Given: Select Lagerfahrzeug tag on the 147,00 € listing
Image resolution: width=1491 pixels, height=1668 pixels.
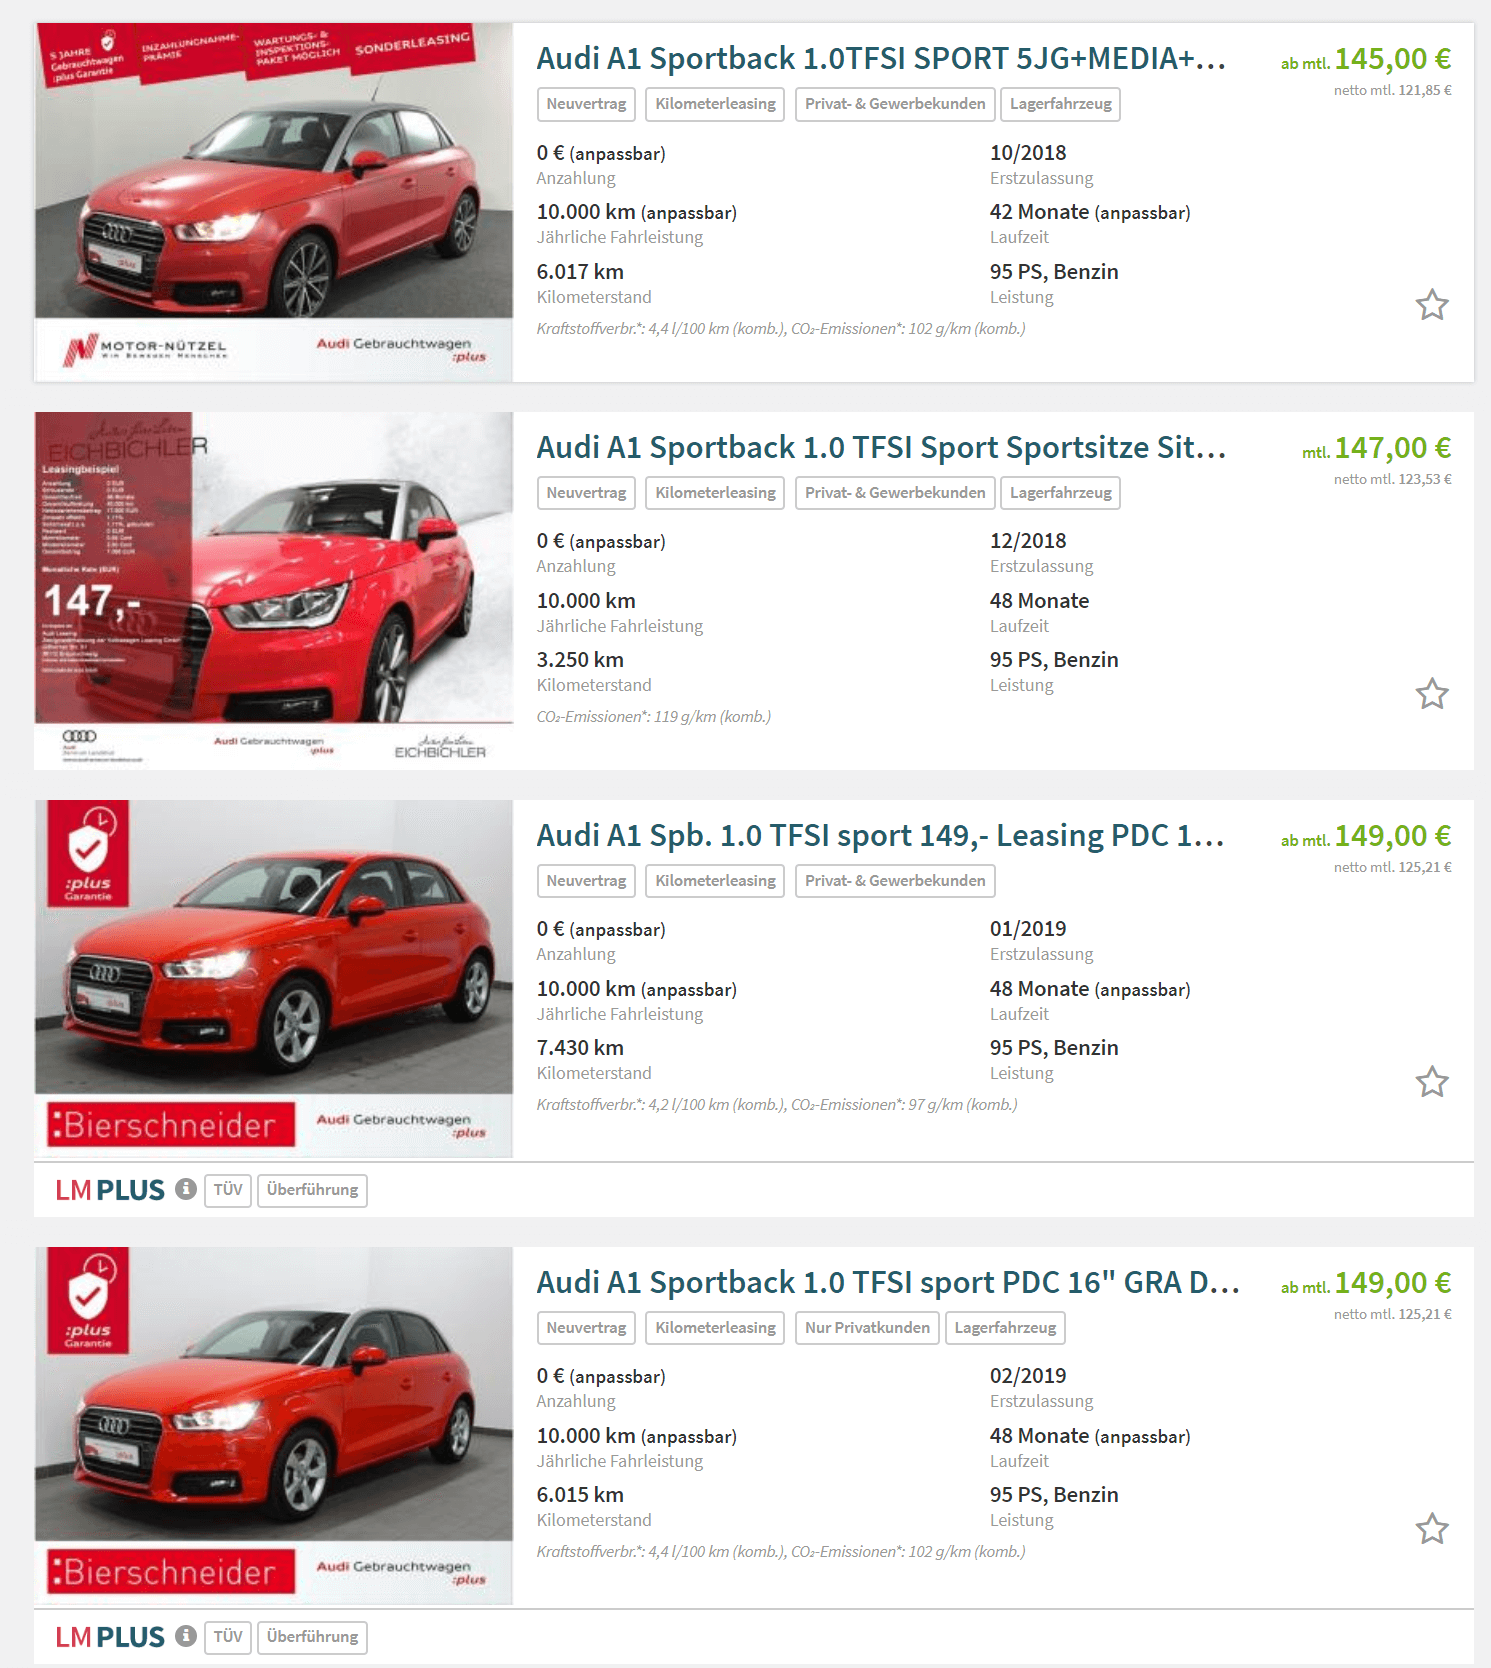Looking at the screenshot, I should pyautogui.click(x=1060, y=493).
